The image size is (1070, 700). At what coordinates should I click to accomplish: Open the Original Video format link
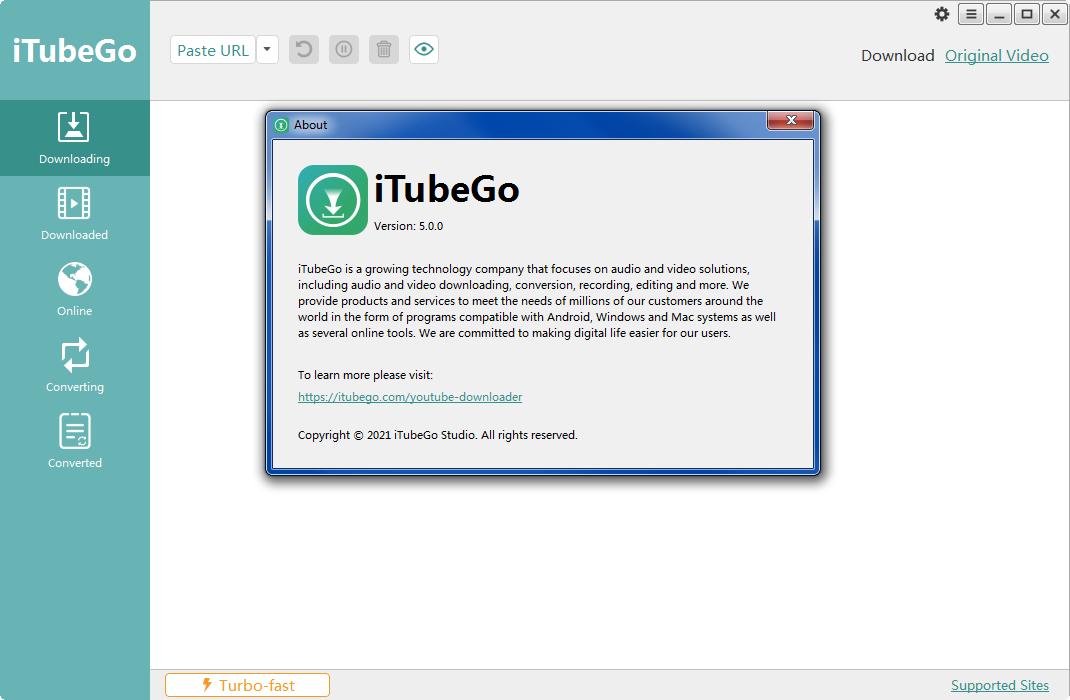click(x=996, y=56)
